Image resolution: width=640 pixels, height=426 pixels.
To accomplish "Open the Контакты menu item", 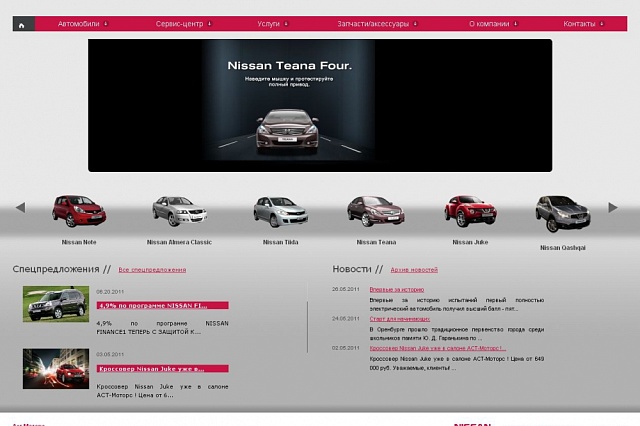I will [579, 24].
